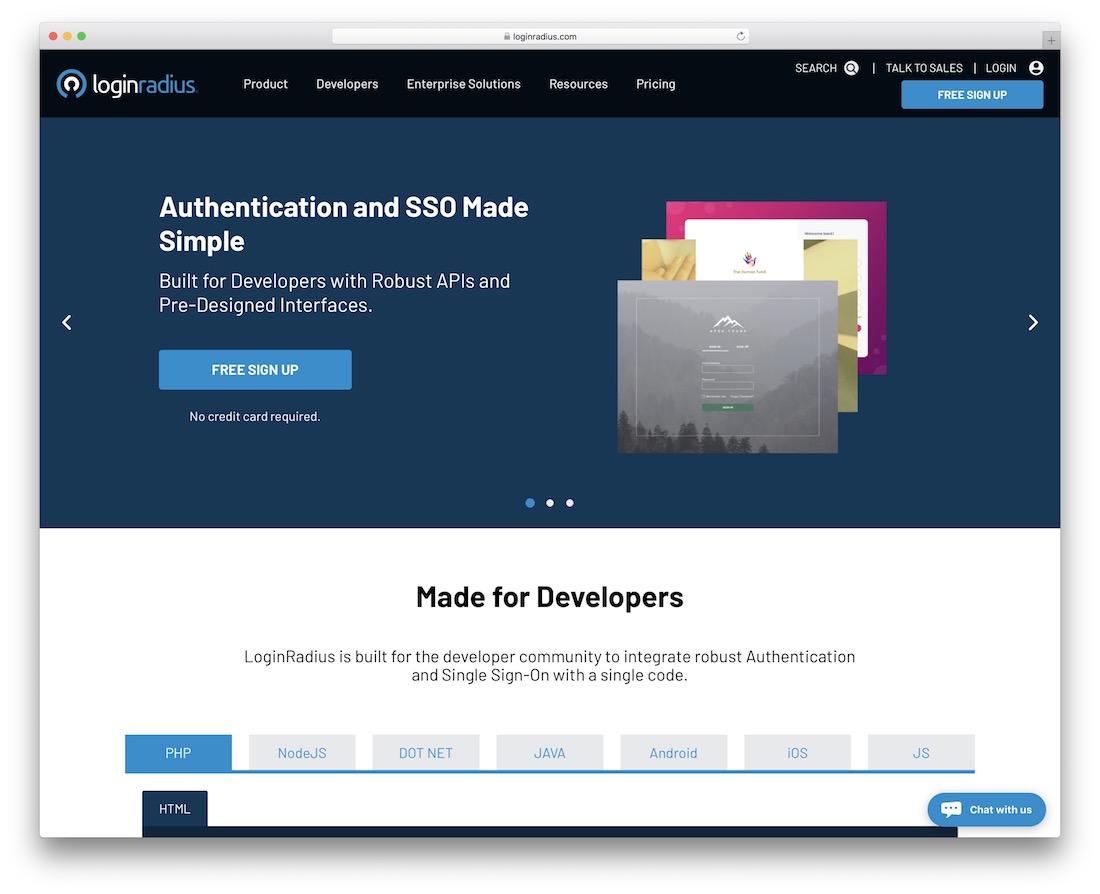
Task: Click SEARCH in the top bar
Action: point(815,68)
